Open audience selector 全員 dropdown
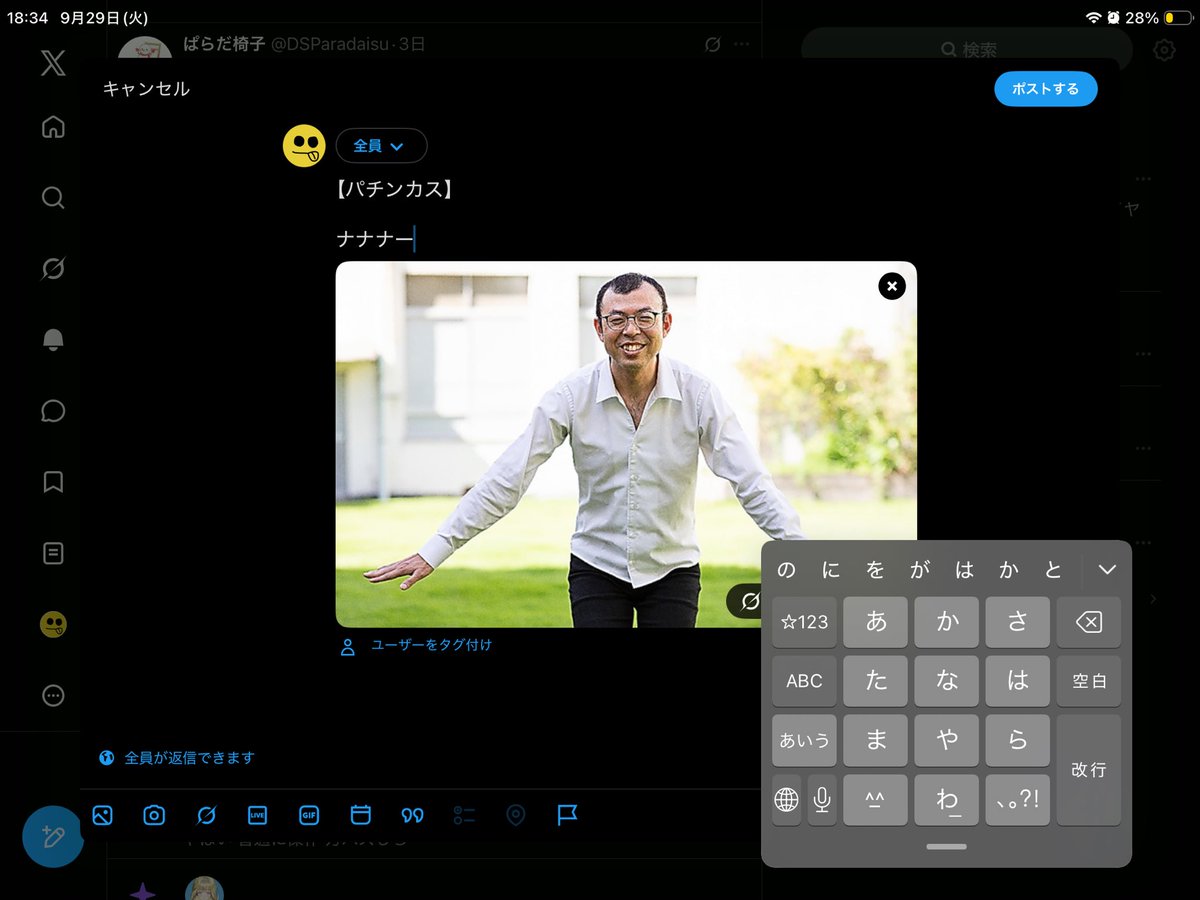1200x900 pixels. click(381, 146)
